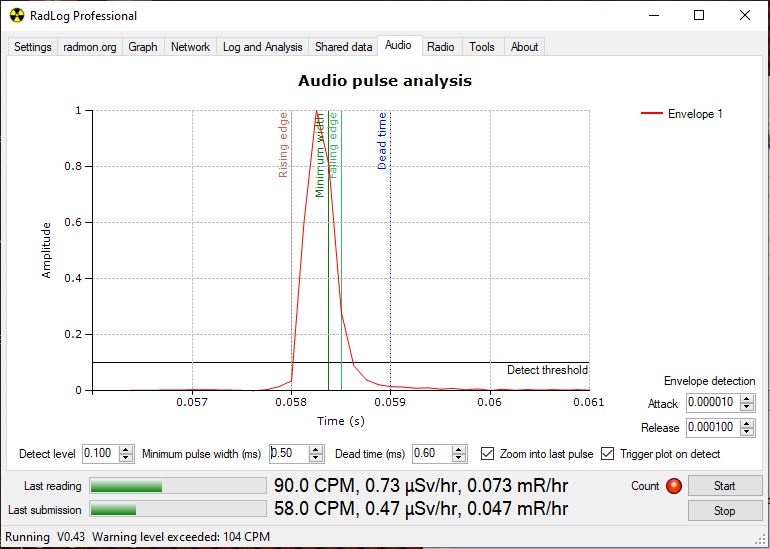Screen dimensions: 770x549
Task: Toggle the Zoom into last pulse checkbox
Action: point(487,454)
